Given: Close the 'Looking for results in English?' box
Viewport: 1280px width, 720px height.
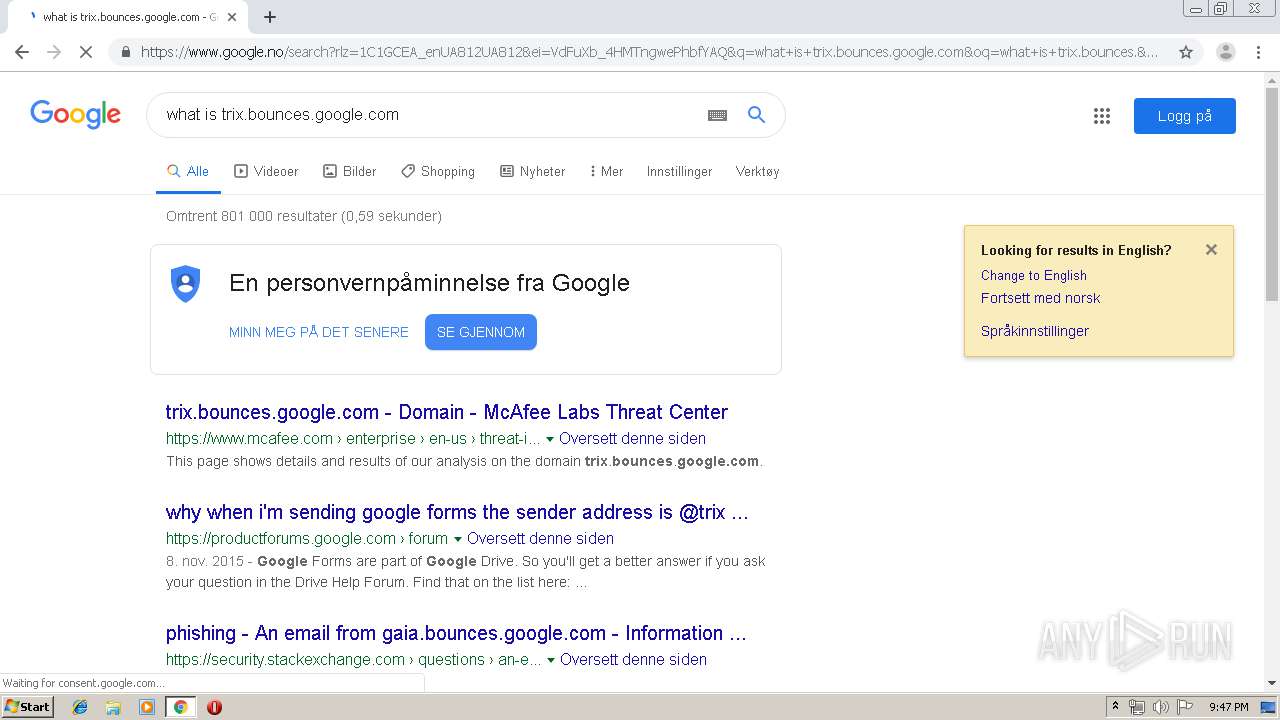Looking at the screenshot, I should 1211,250.
